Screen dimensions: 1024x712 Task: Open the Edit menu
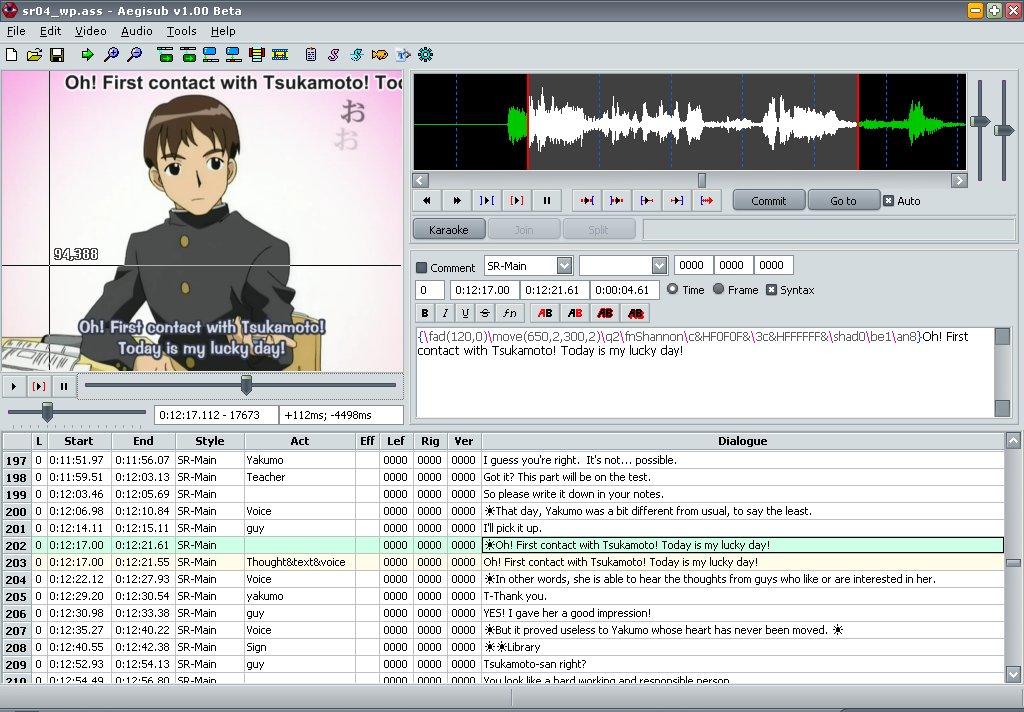click(x=50, y=31)
